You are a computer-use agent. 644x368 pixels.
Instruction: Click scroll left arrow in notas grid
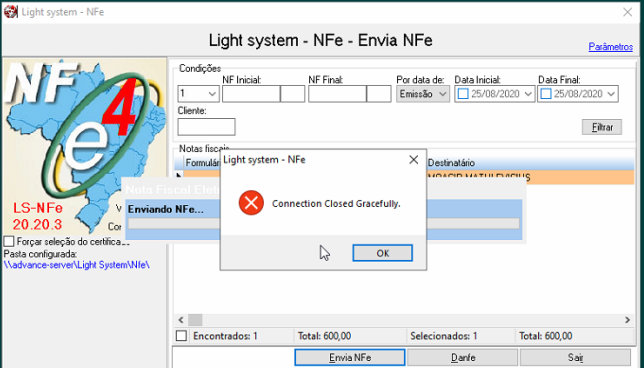pyautogui.click(x=181, y=320)
